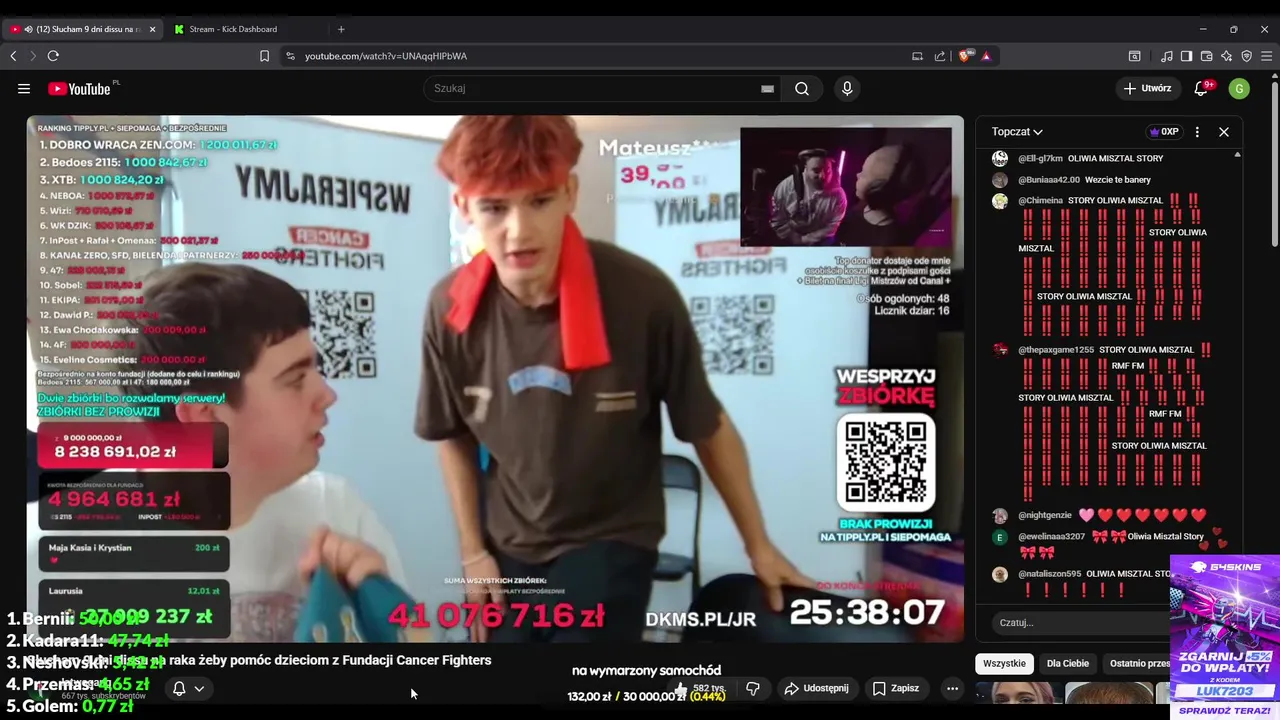Click the @Chimeina chat username
Image resolution: width=1280 pixels, height=720 pixels.
[1040, 200]
